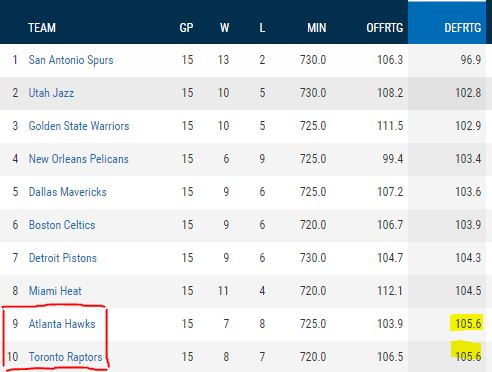This screenshot has height=372, width=492.
Task: Sort table by DEFRTG column header
Action: coord(463,28)
